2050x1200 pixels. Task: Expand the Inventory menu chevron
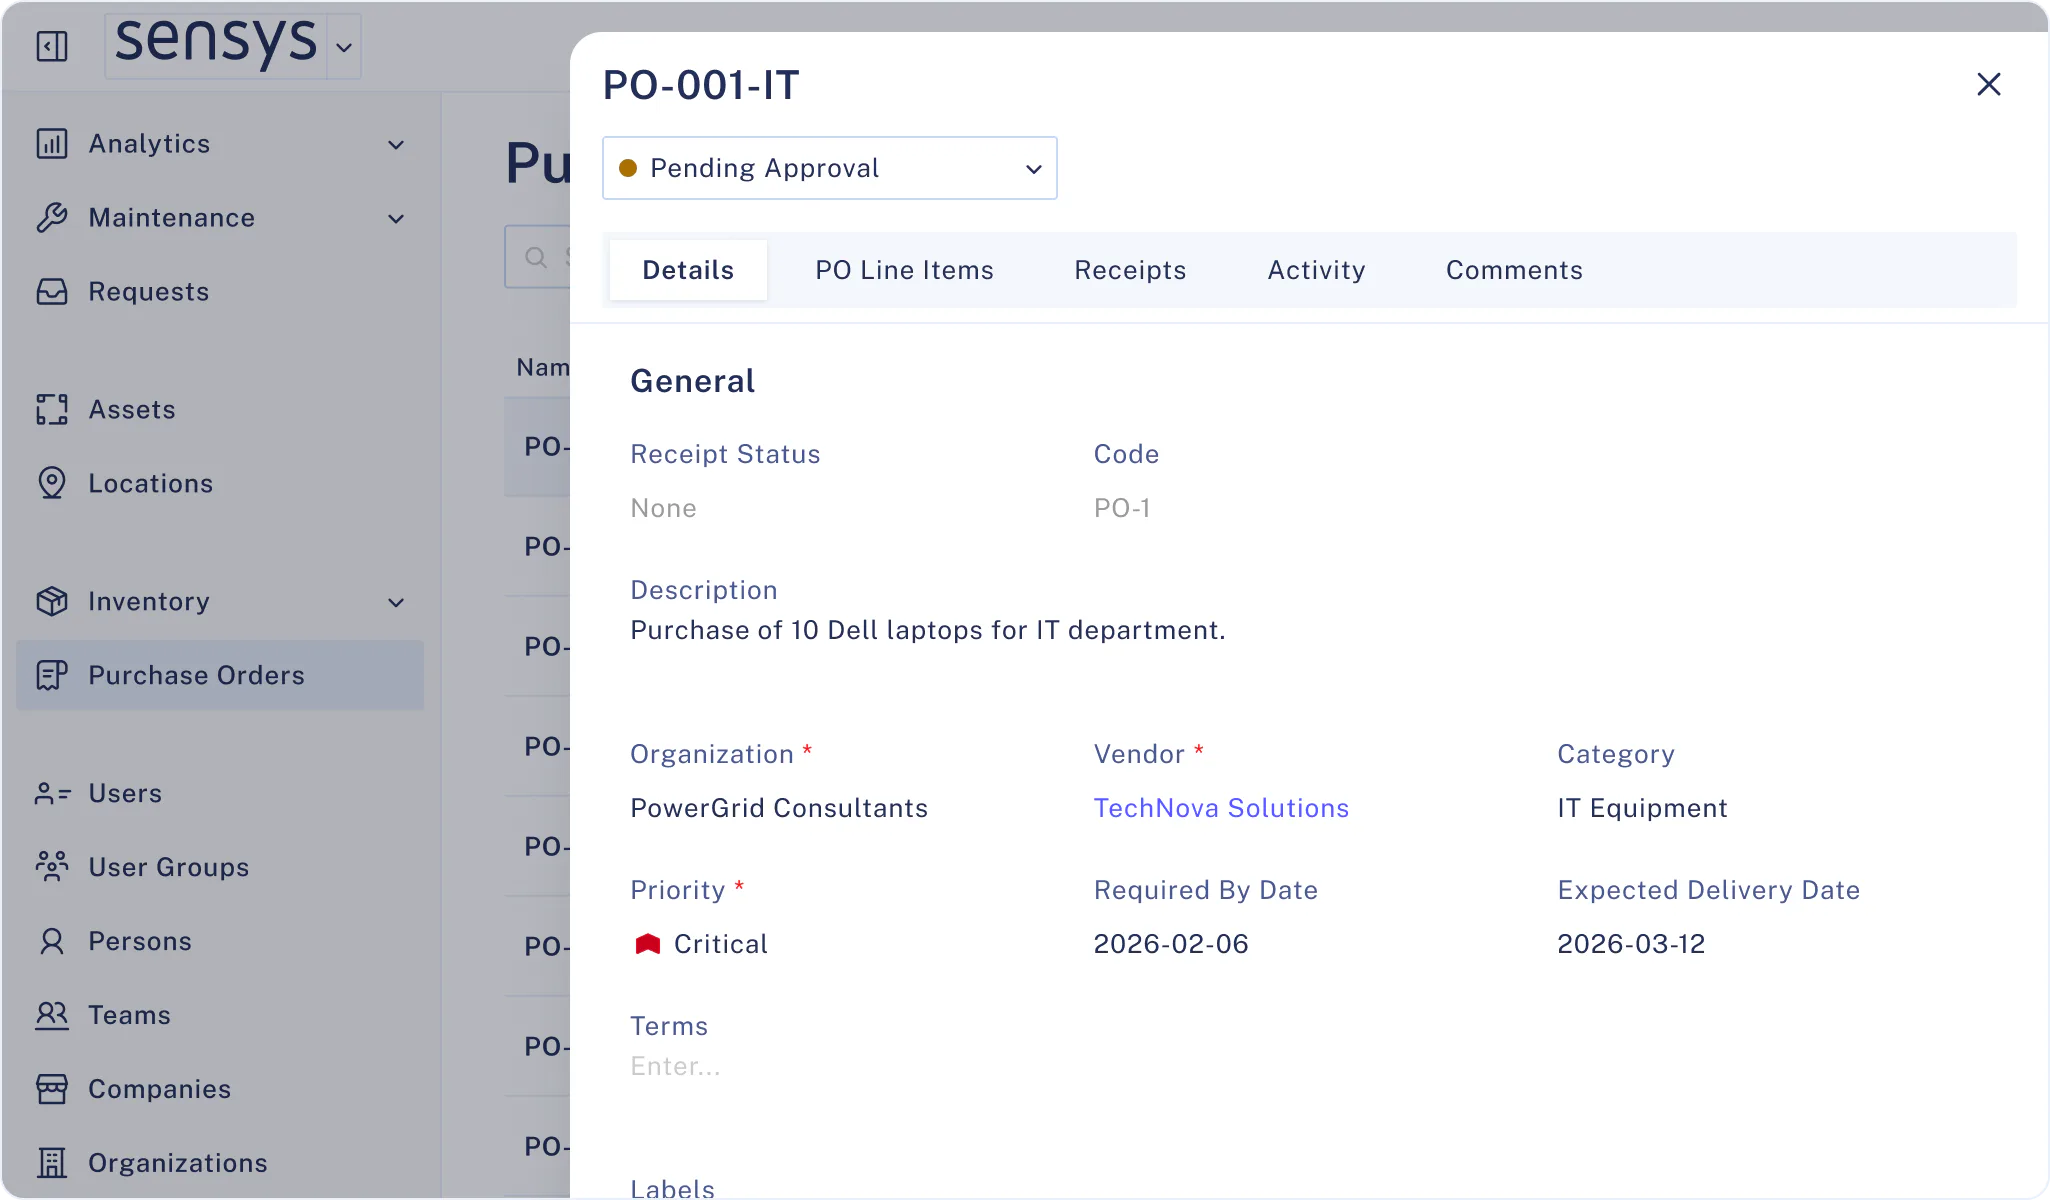pyautogui.click(x=396, y=603)
